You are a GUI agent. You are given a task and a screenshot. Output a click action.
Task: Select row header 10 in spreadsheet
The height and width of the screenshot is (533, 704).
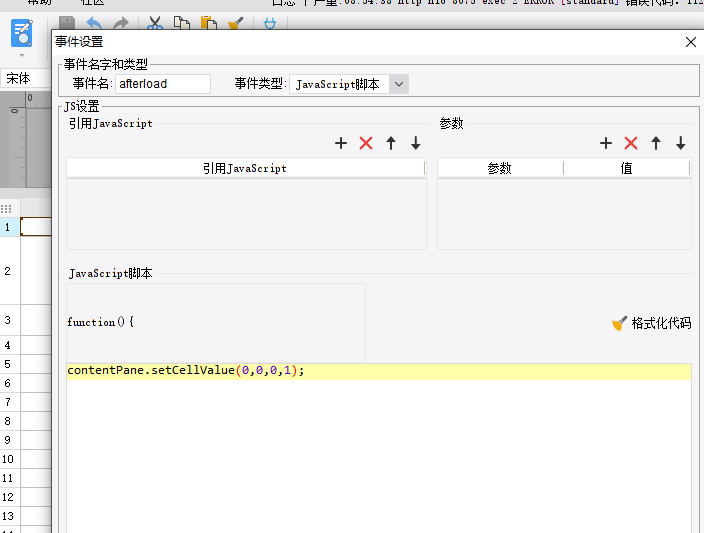pos(9,459)
